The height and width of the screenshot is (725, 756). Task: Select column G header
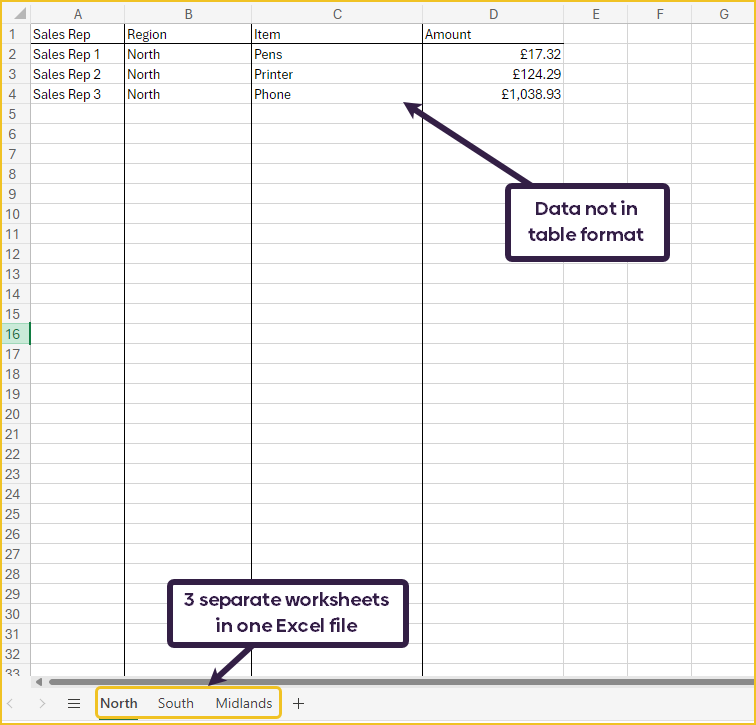pyautogui.click(x=724, y=14)
